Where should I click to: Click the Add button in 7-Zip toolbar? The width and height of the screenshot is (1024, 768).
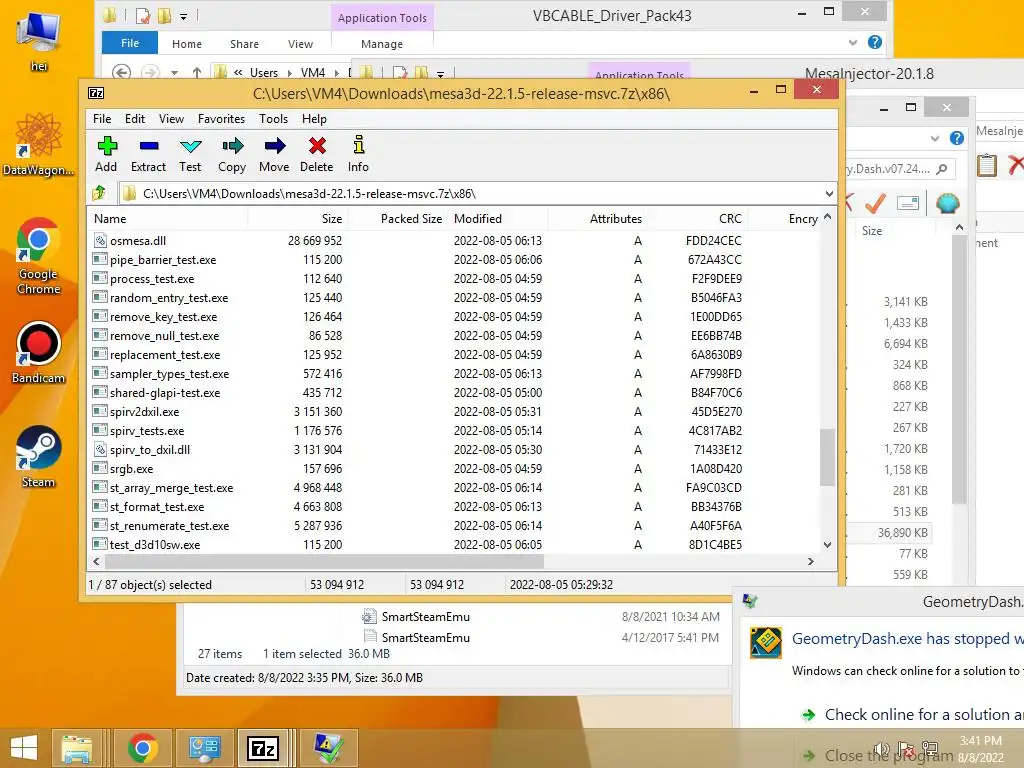pos(106,154)
